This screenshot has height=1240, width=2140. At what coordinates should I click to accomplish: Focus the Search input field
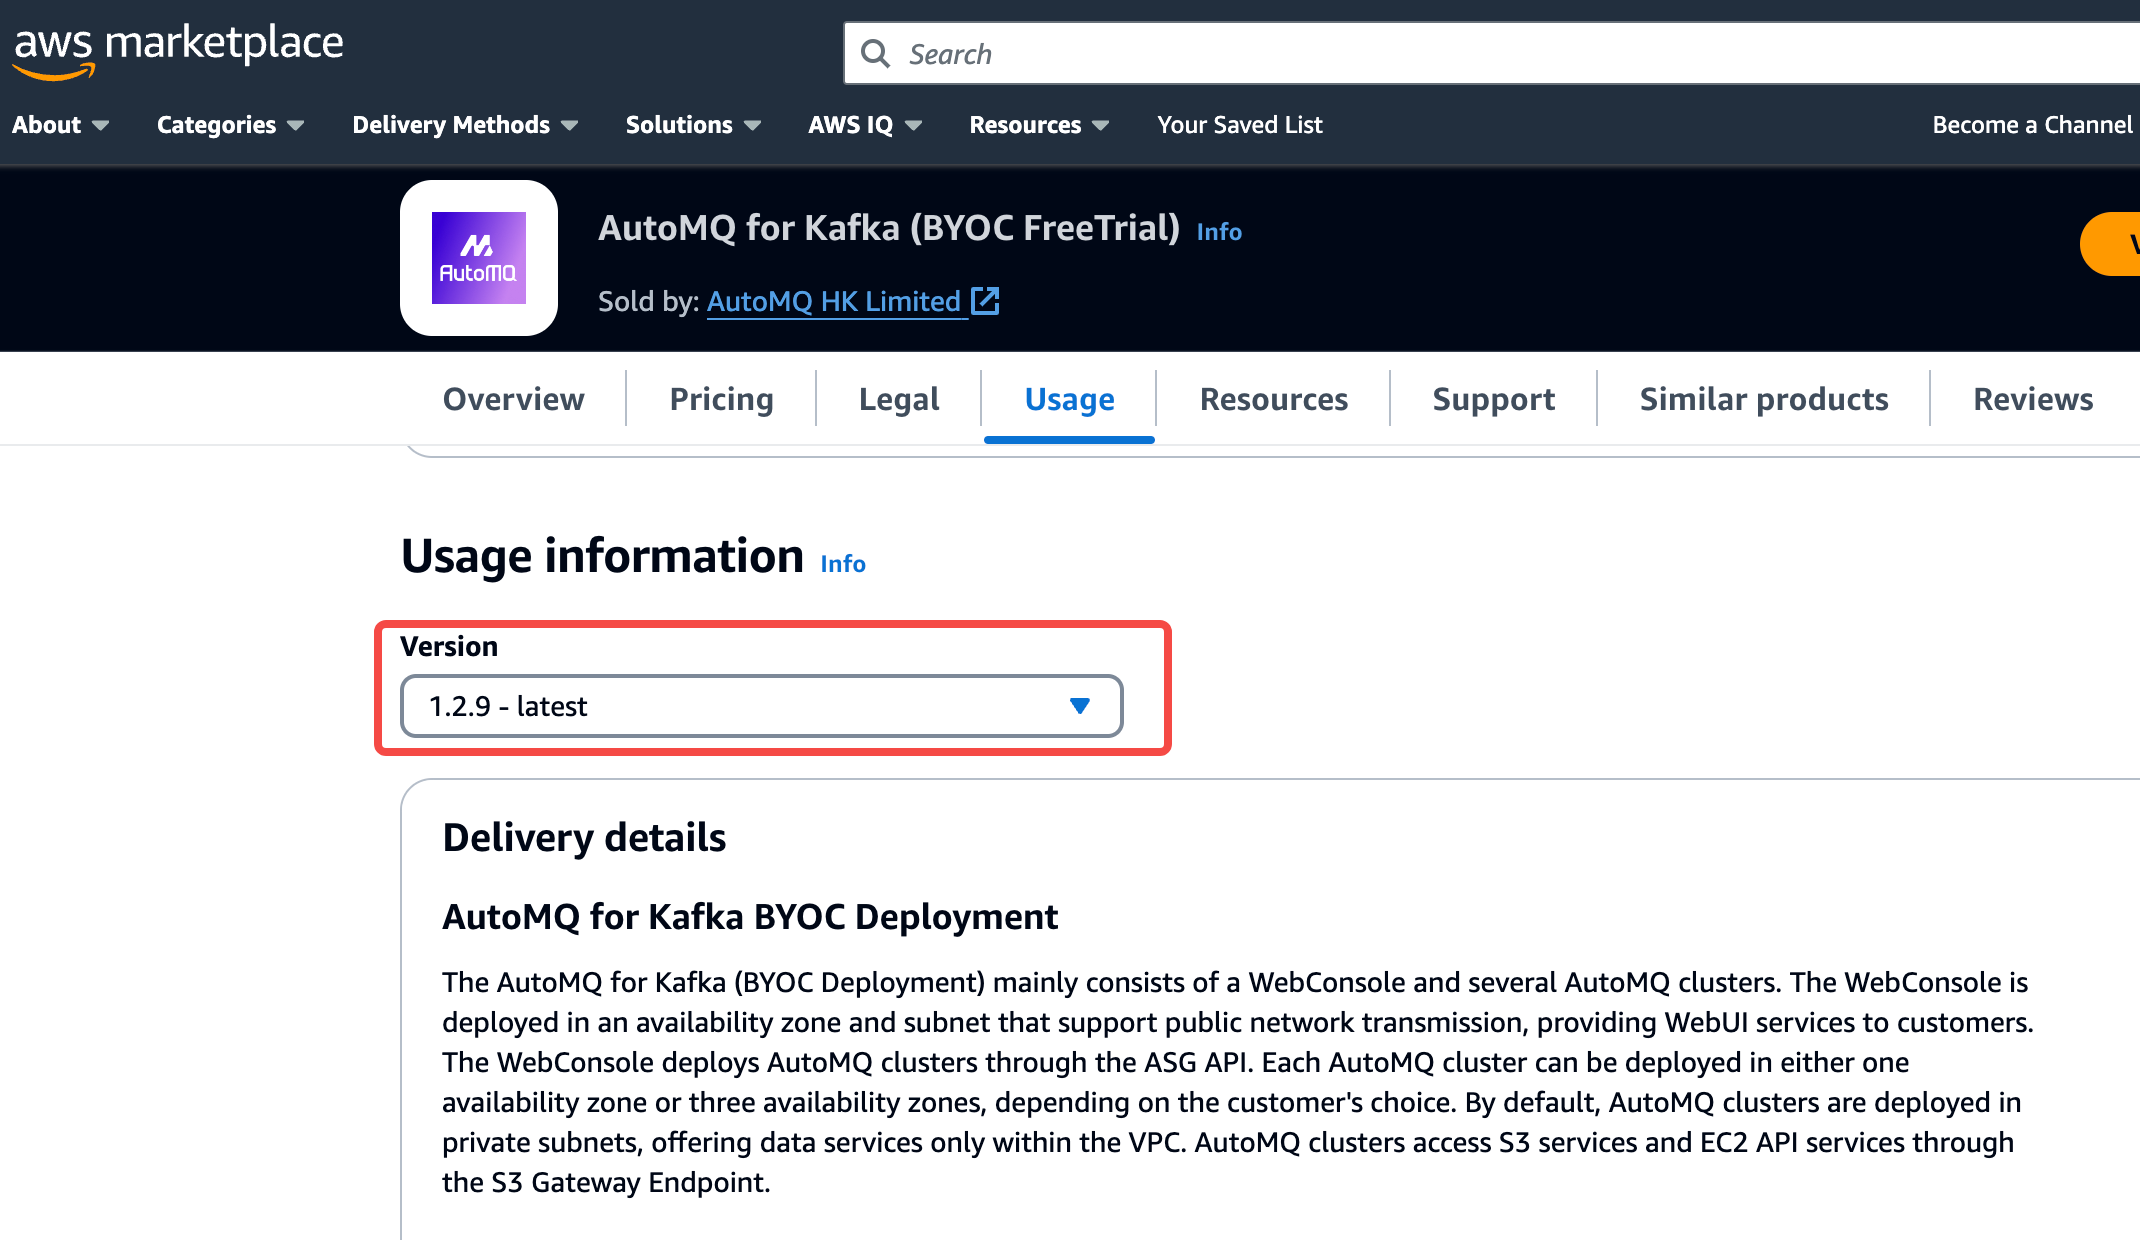pyautogui.click(x=1492, y=54)
